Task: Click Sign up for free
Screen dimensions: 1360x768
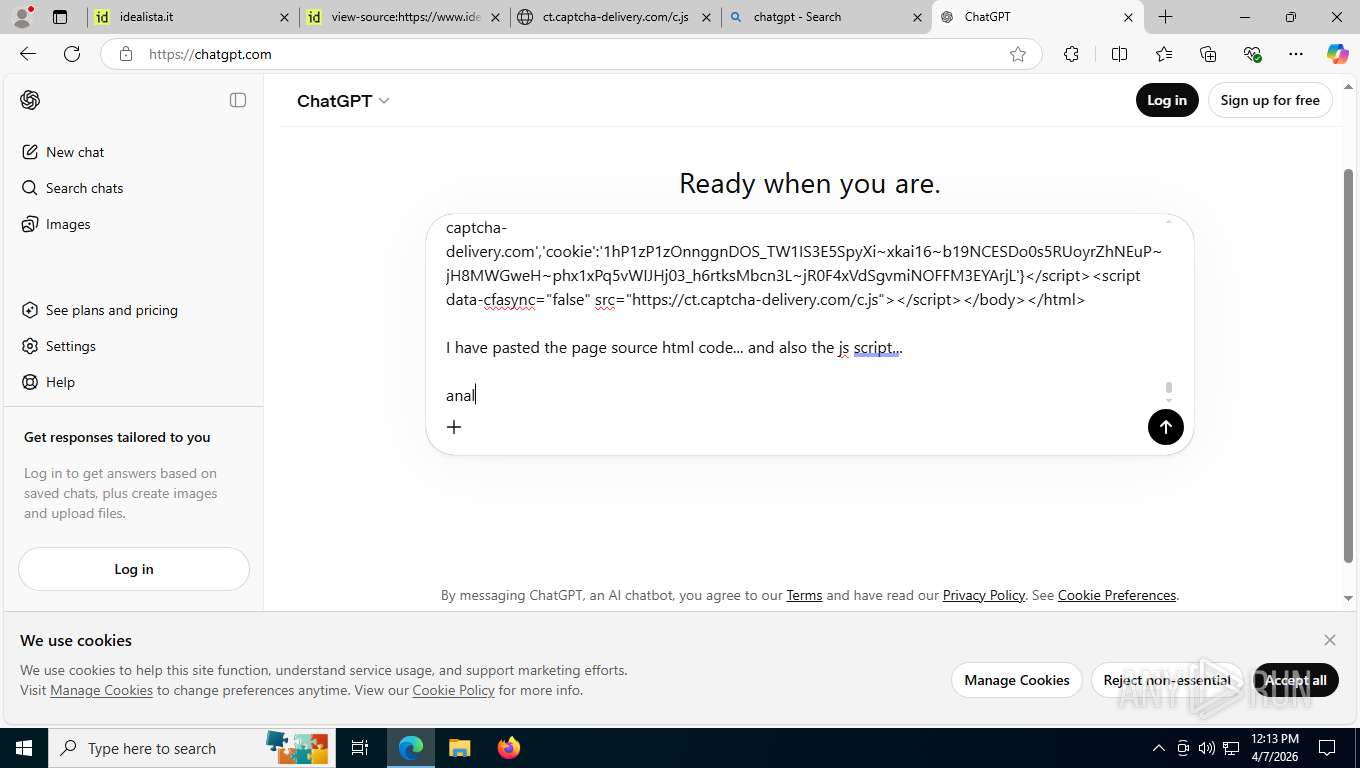Action: (1270, 100)
